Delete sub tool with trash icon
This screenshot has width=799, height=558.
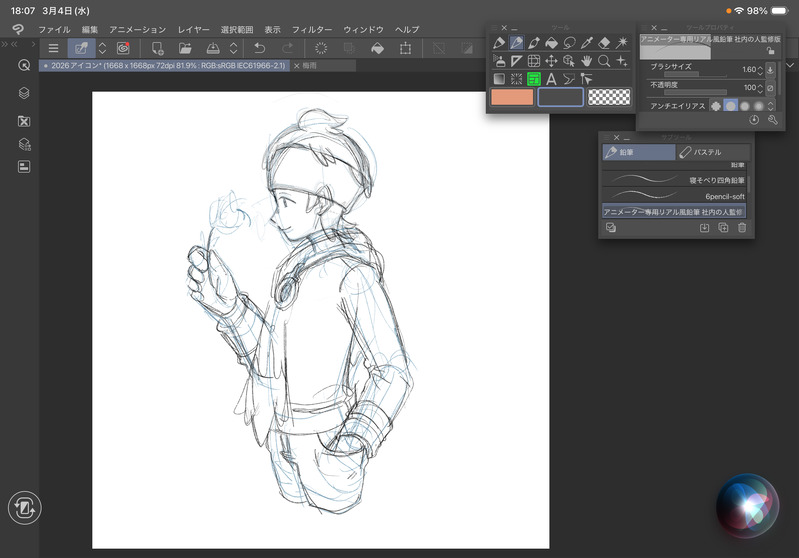[741, 228]
